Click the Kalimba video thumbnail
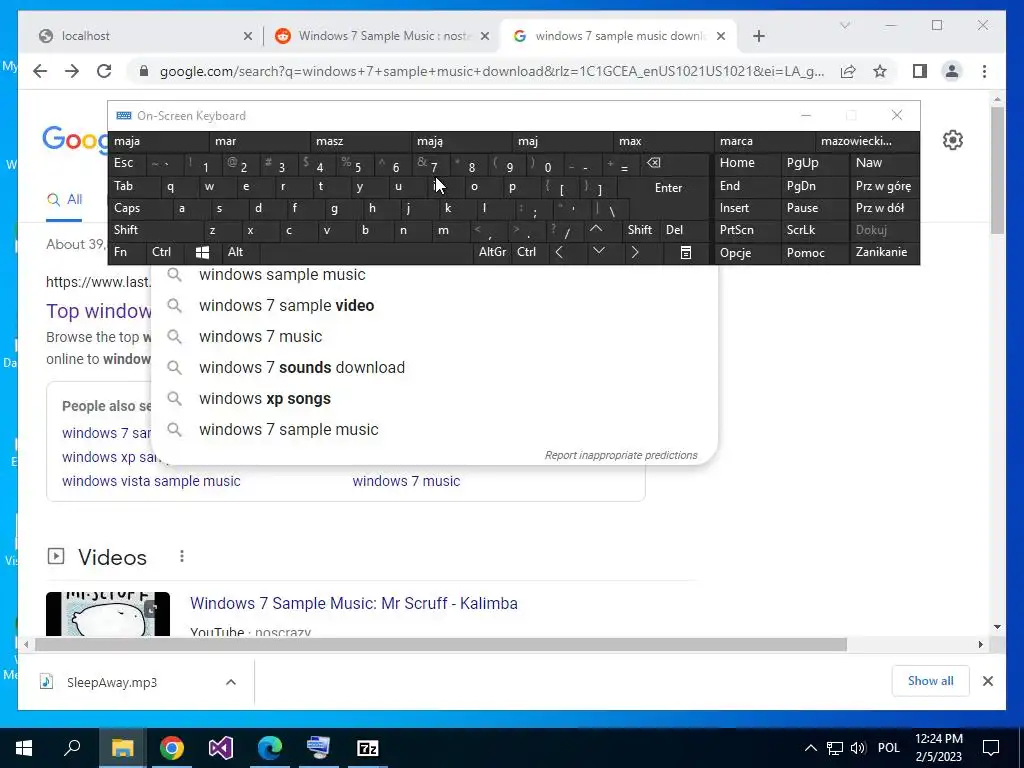The width and height of the screenshot is (1024, 768). pos(108,614)
